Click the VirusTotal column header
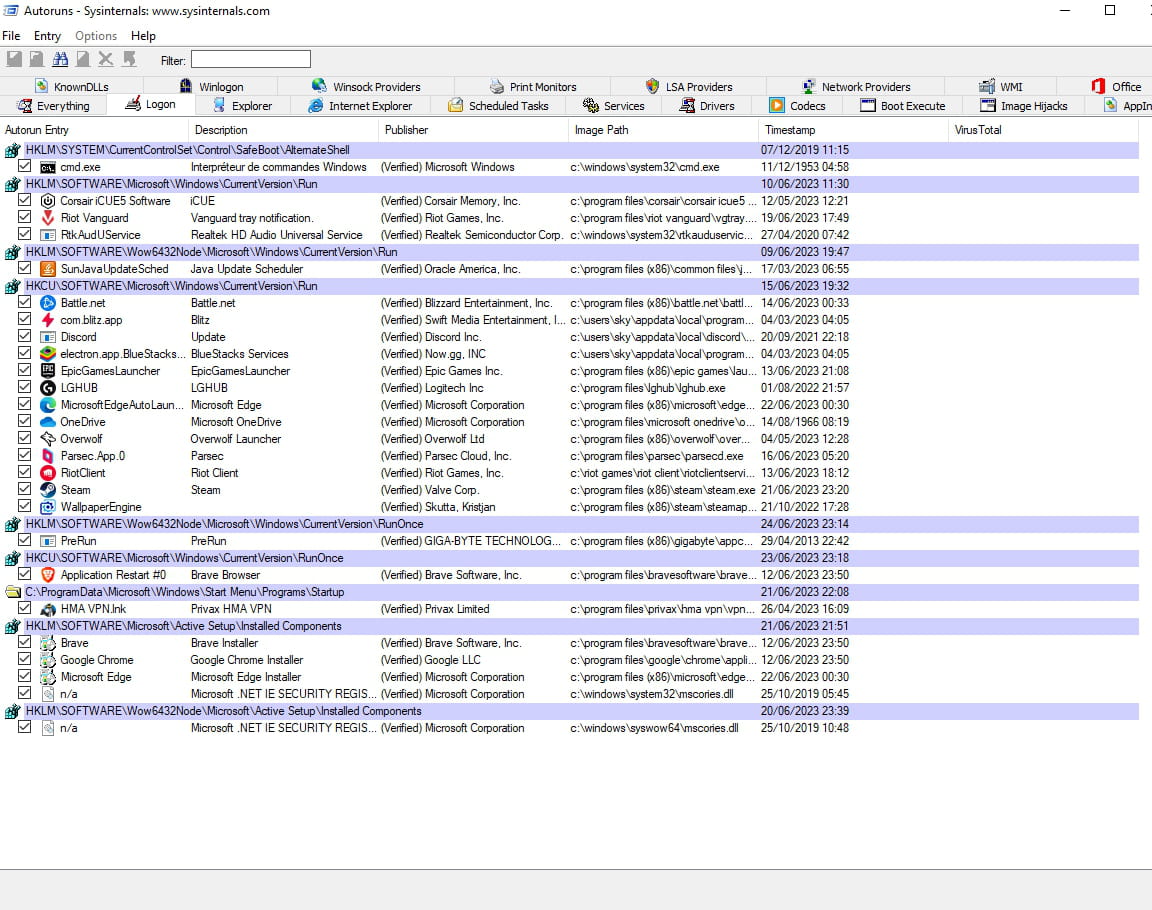The image size is (1152, 910). pos(1044,130)
